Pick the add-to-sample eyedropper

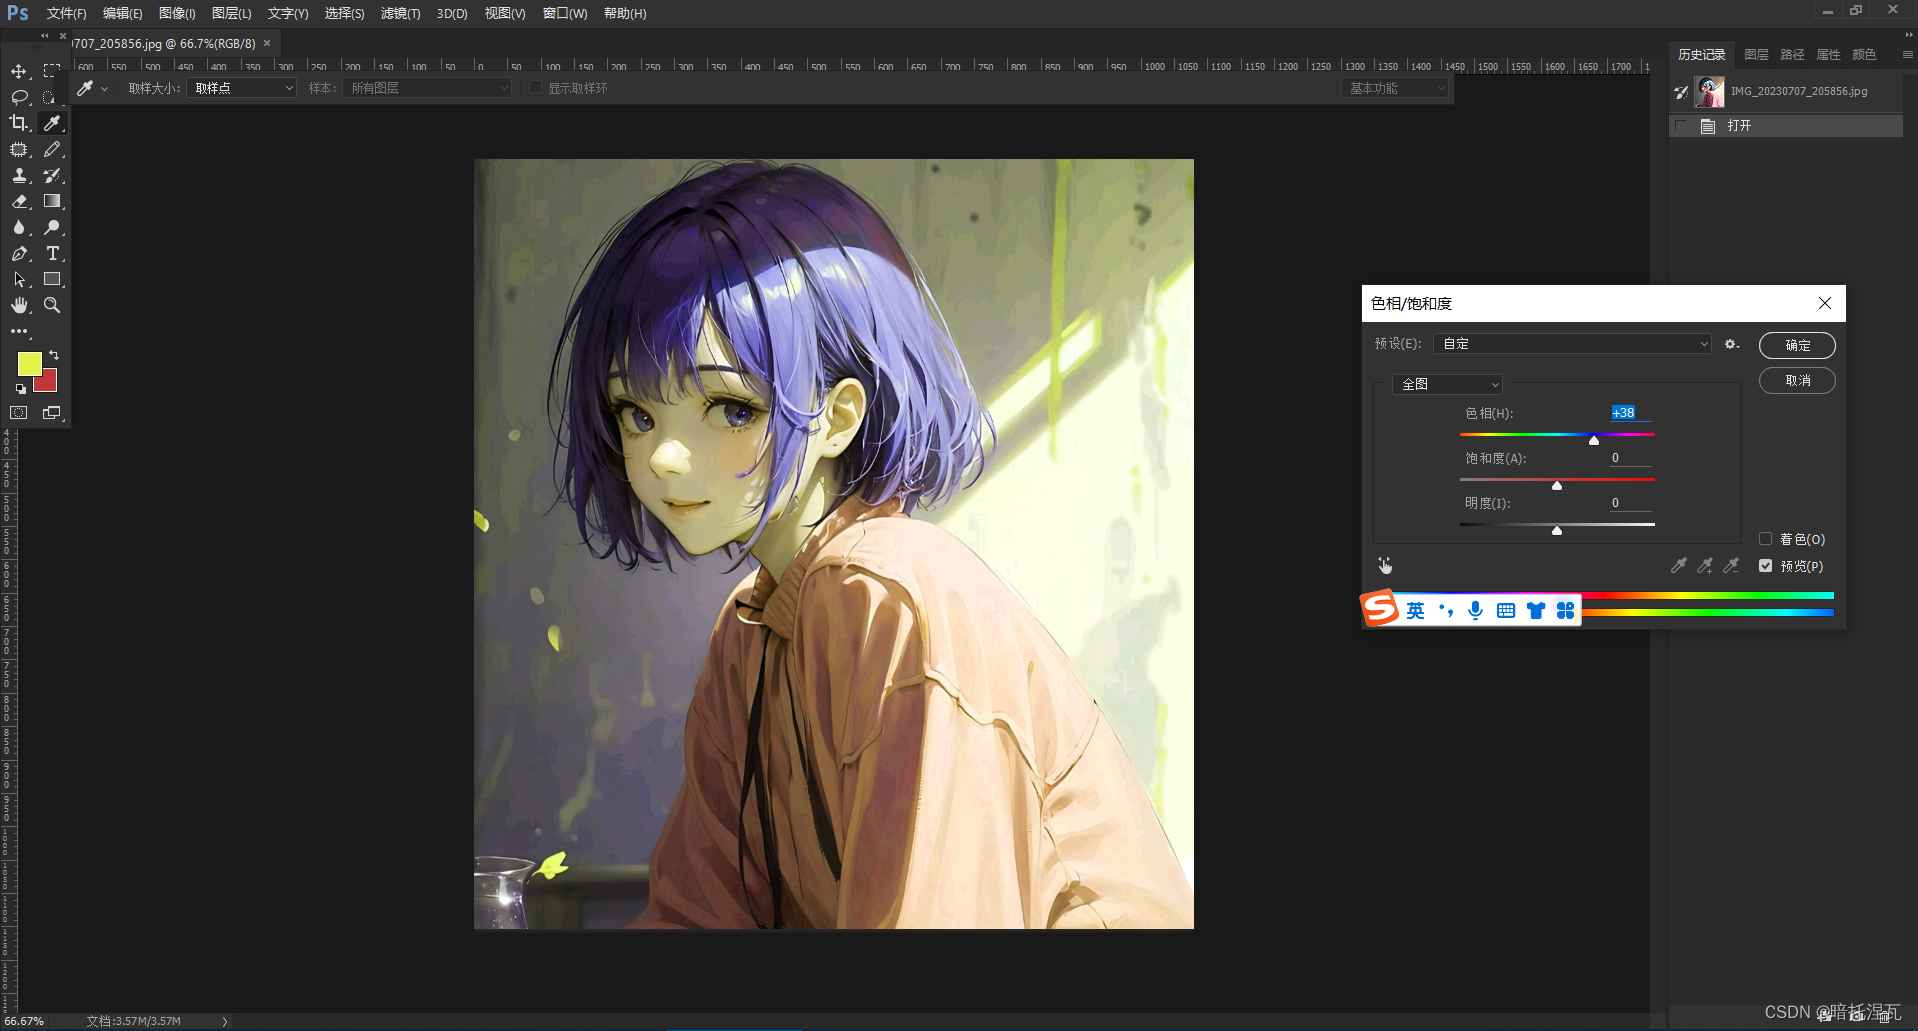click(1705, 566)
